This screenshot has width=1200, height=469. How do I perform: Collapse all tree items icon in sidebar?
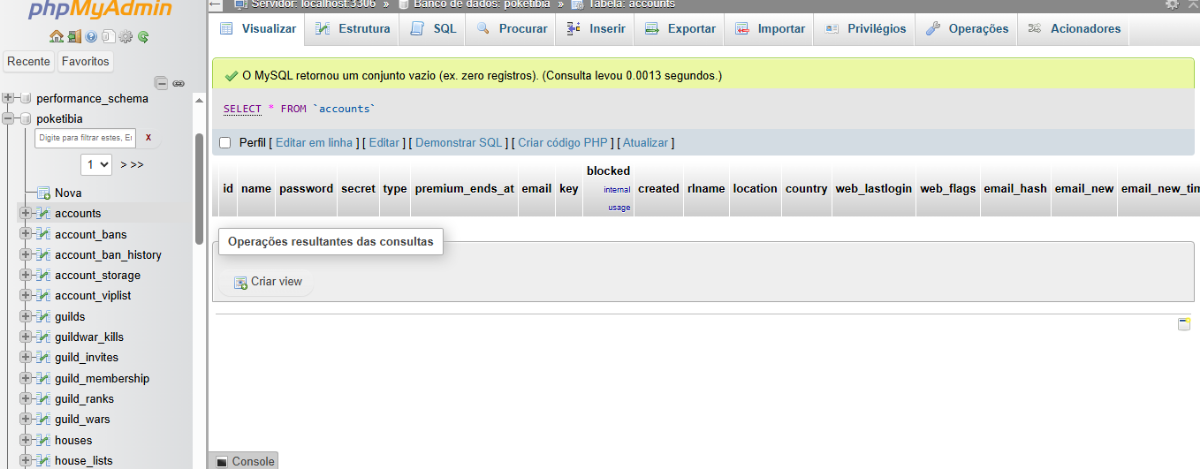click(x=162, y=83)
